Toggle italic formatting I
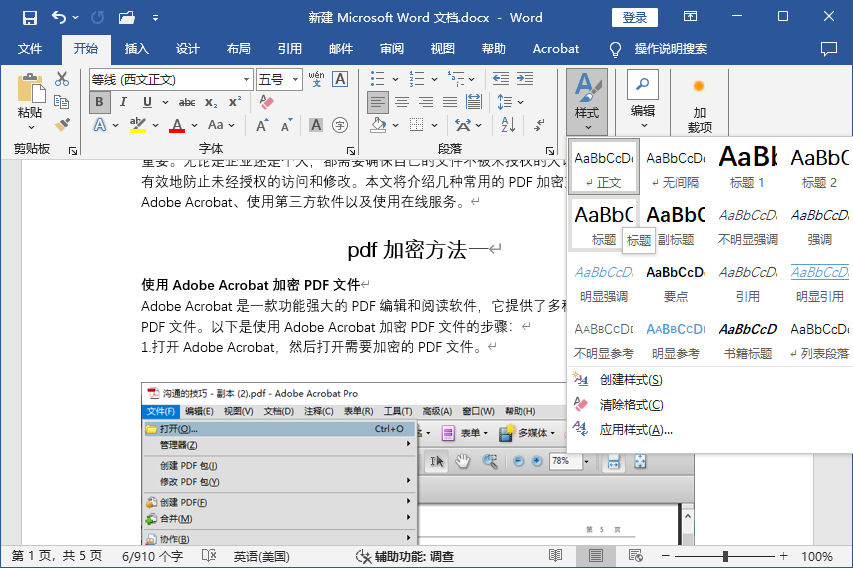Screen dimensions: 853x568 pos(123,102)
